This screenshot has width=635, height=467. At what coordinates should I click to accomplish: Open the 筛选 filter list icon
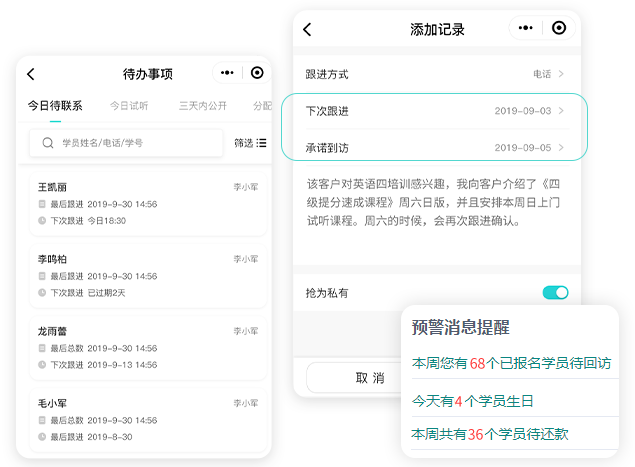coord(262,143)
